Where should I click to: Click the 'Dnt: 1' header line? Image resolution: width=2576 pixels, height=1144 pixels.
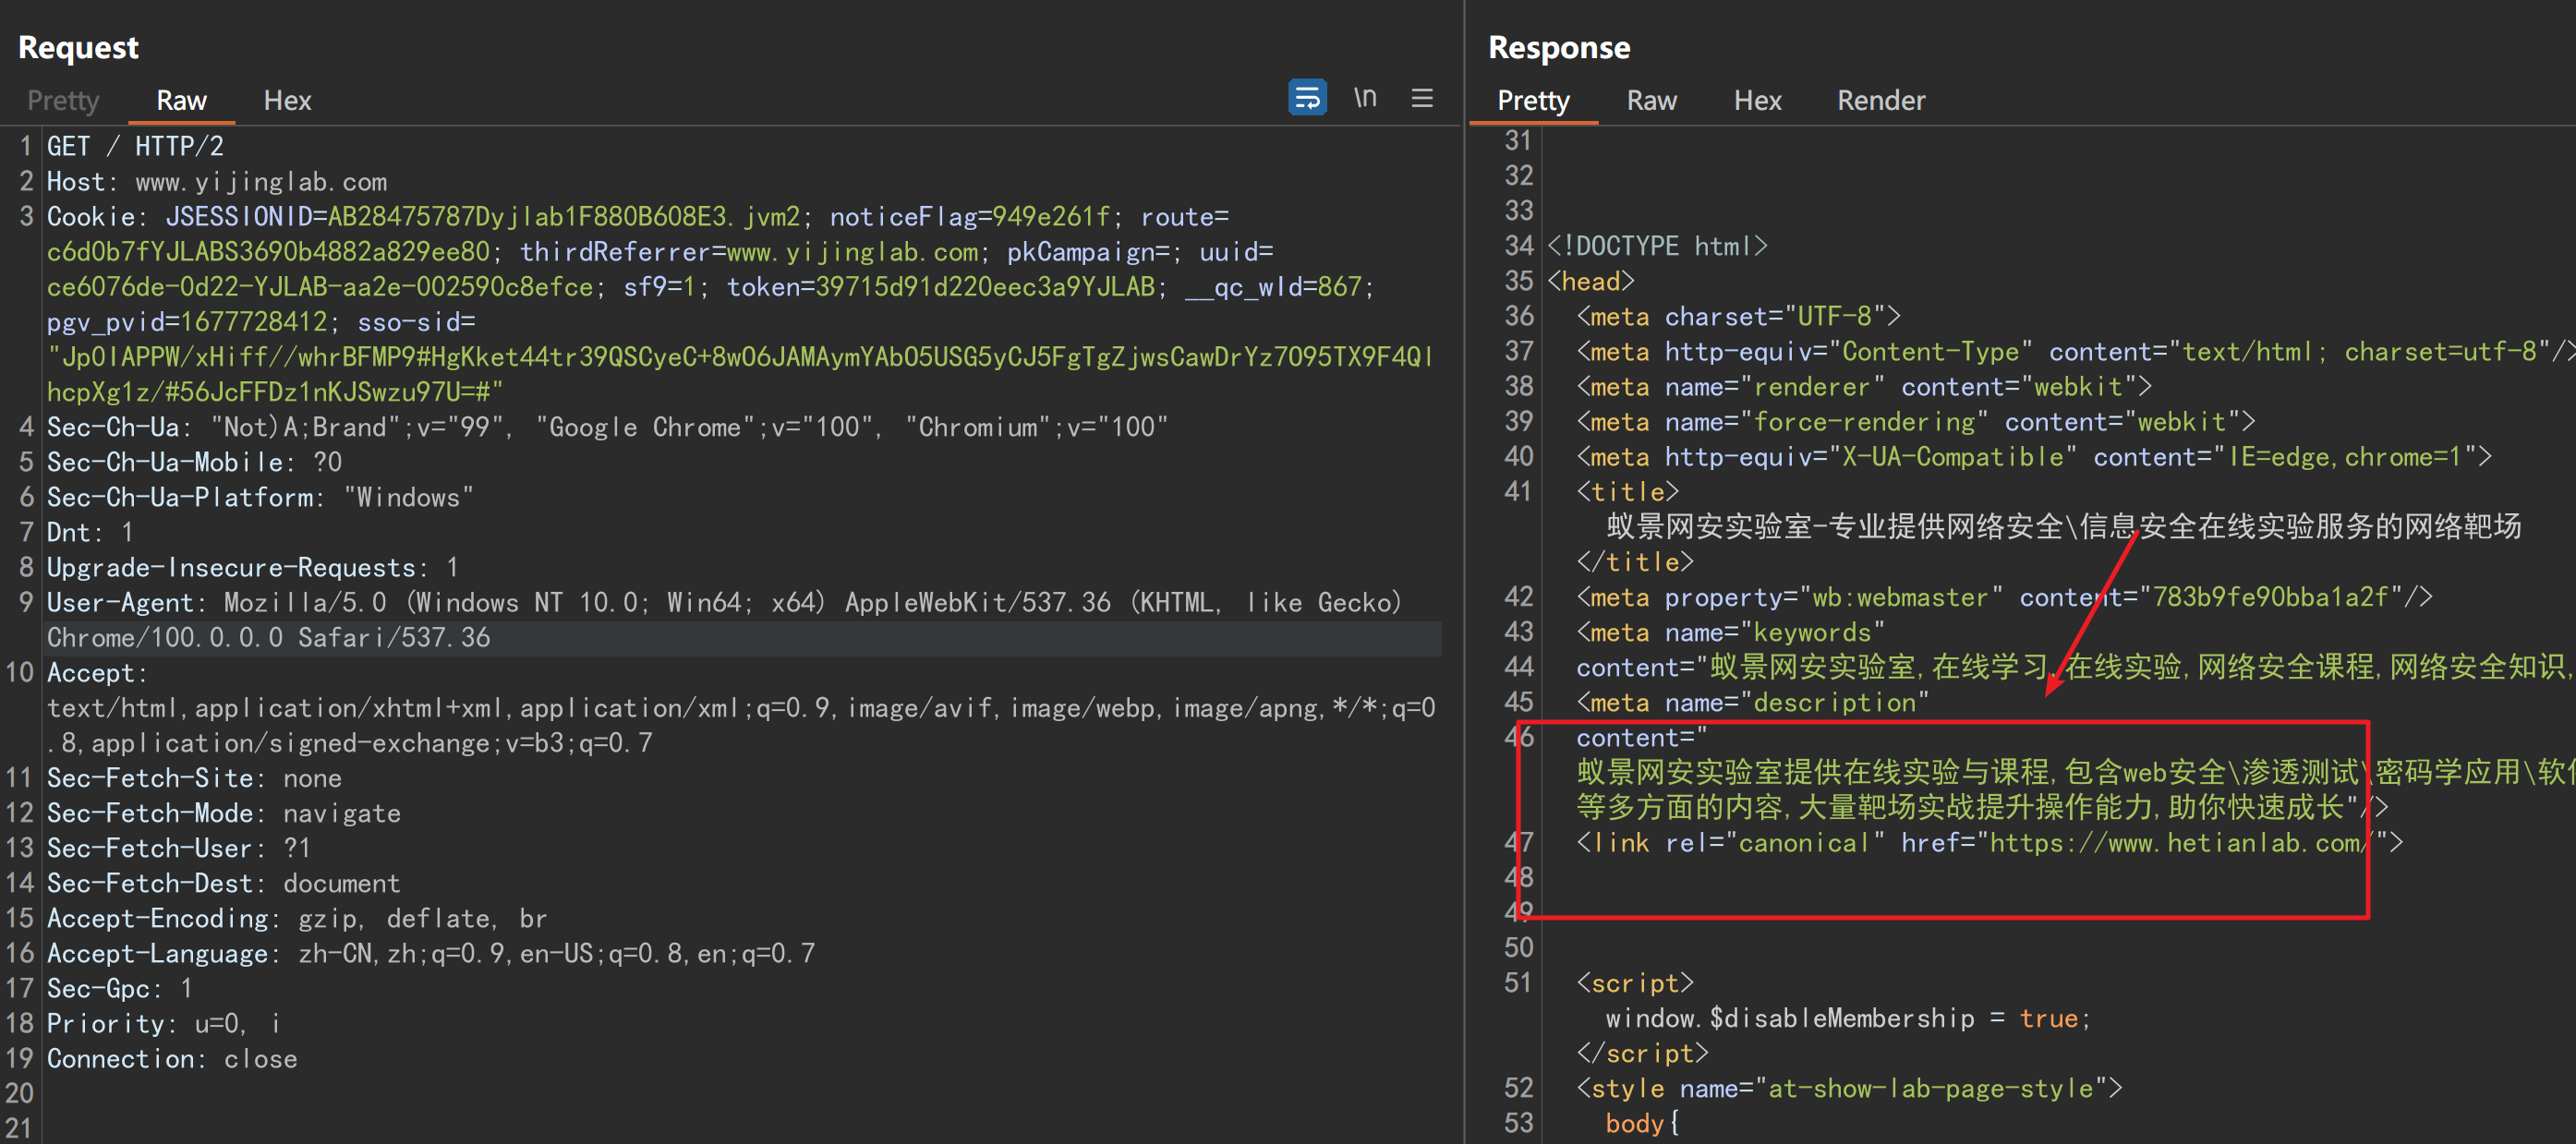pos(90,532)
